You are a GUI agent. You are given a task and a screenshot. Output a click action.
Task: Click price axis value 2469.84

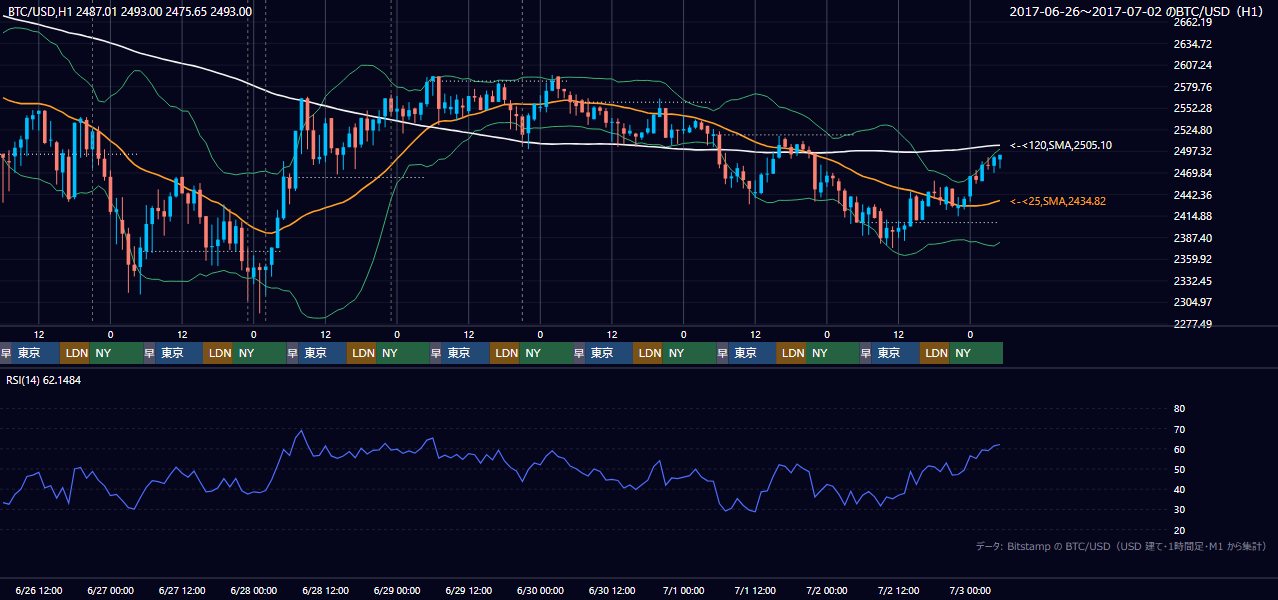(1192, 173)
